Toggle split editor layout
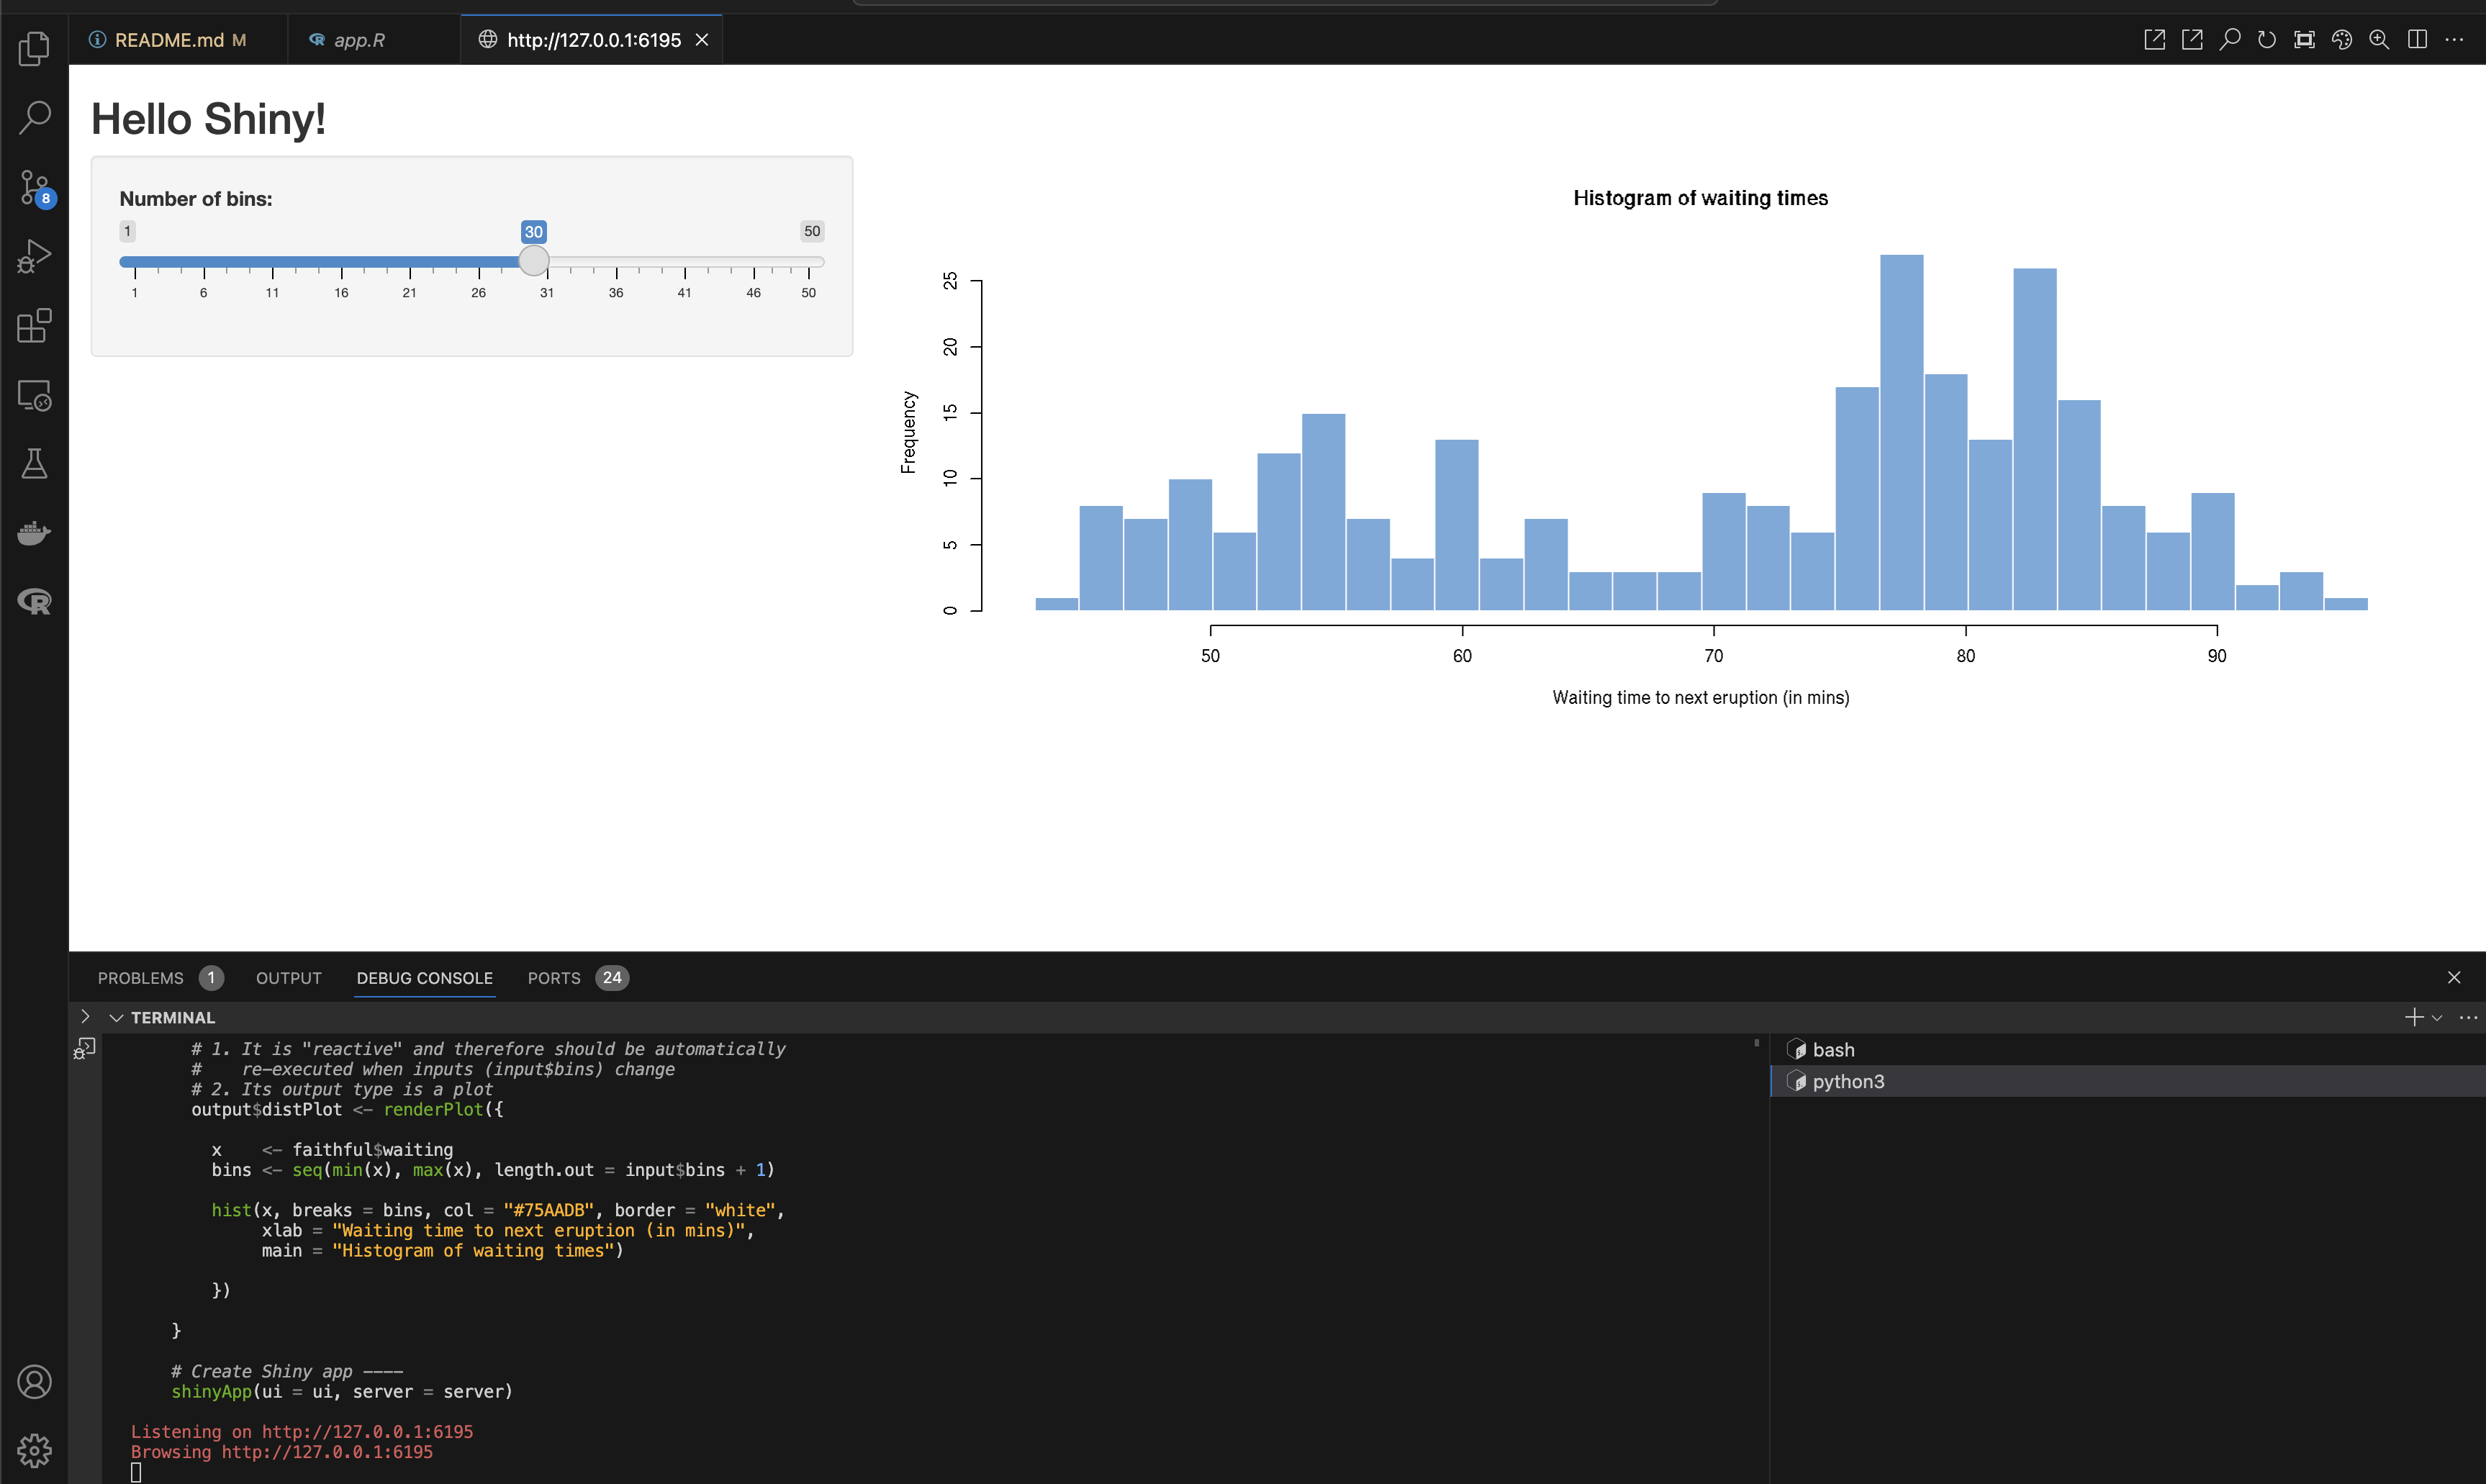The height and width of the screenshot is (1484, 2486). pos(2417,40)
